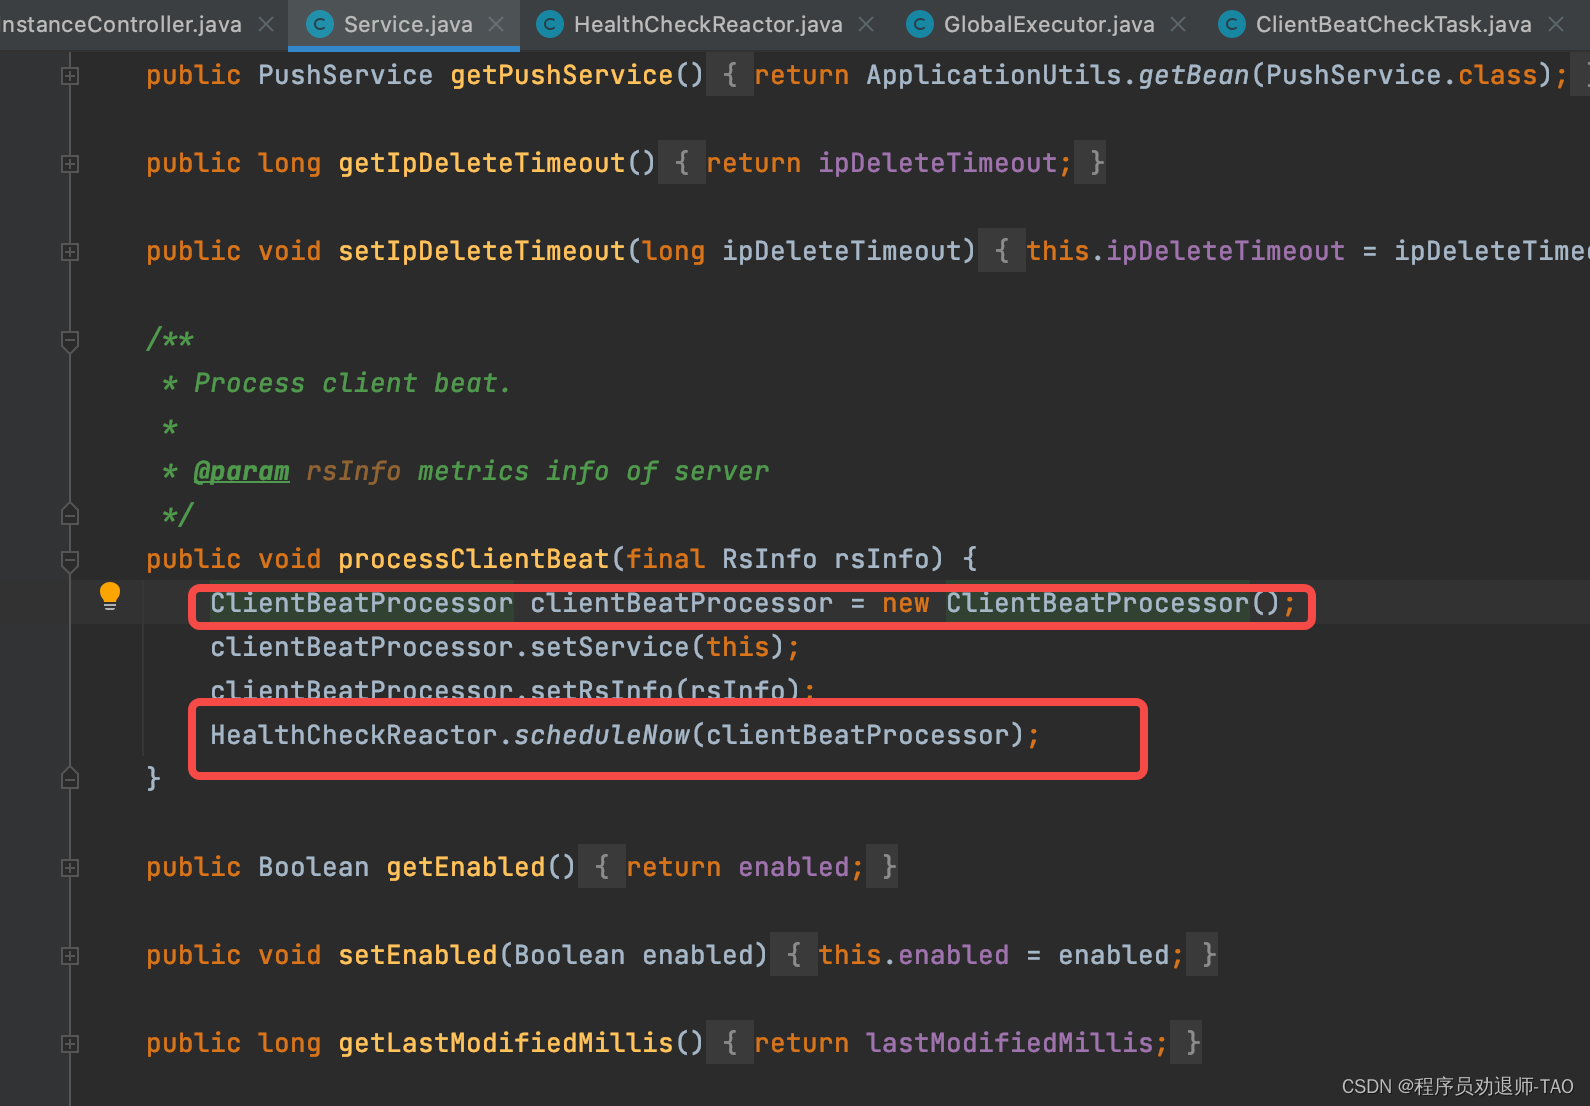Click the getPushService method name
Screen dimensions: 1590x1106
[562, 75]
